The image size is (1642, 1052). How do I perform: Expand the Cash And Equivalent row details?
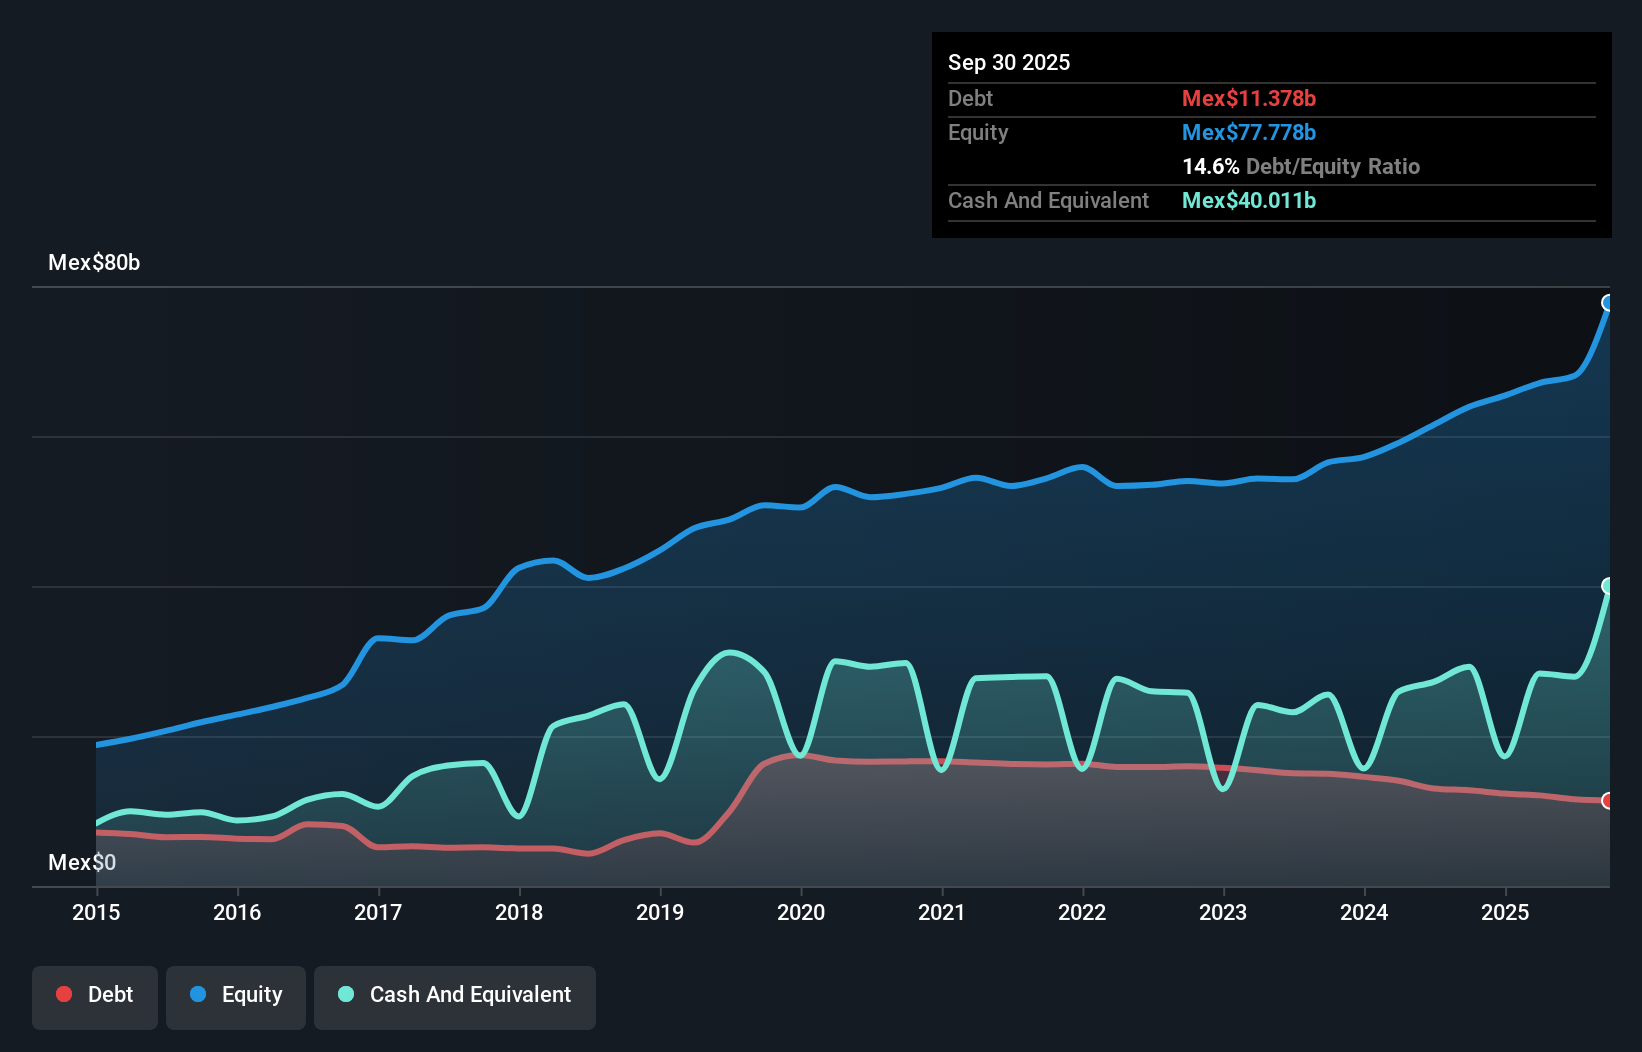point(1048,200)
